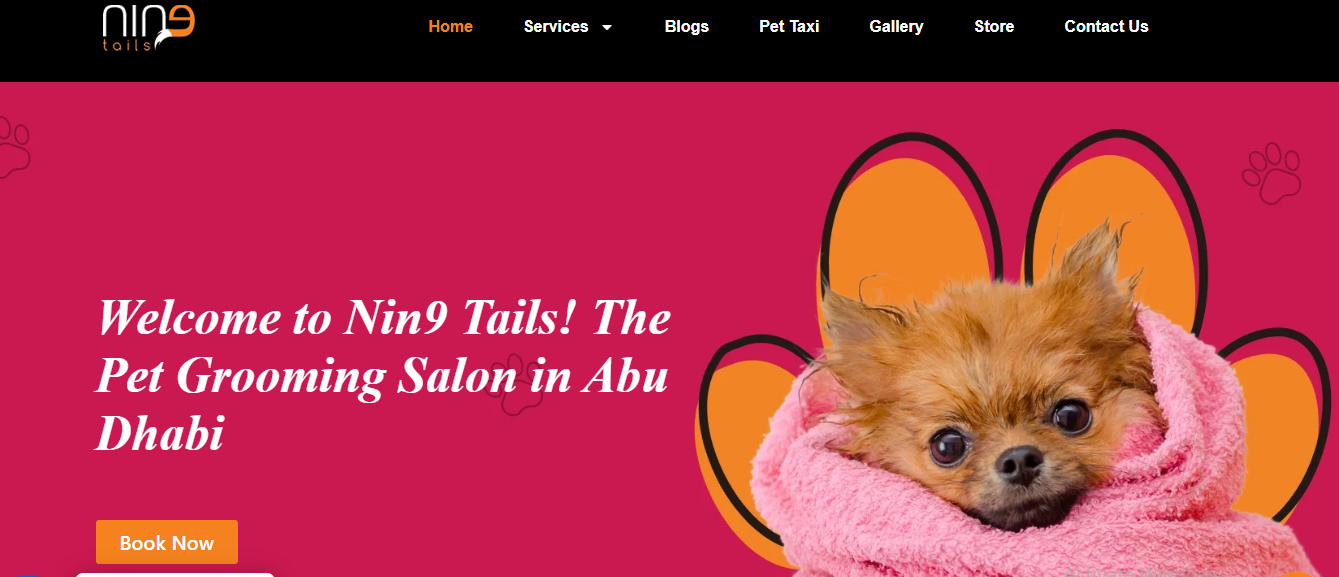Go to the Blogs page

[686, 27]
